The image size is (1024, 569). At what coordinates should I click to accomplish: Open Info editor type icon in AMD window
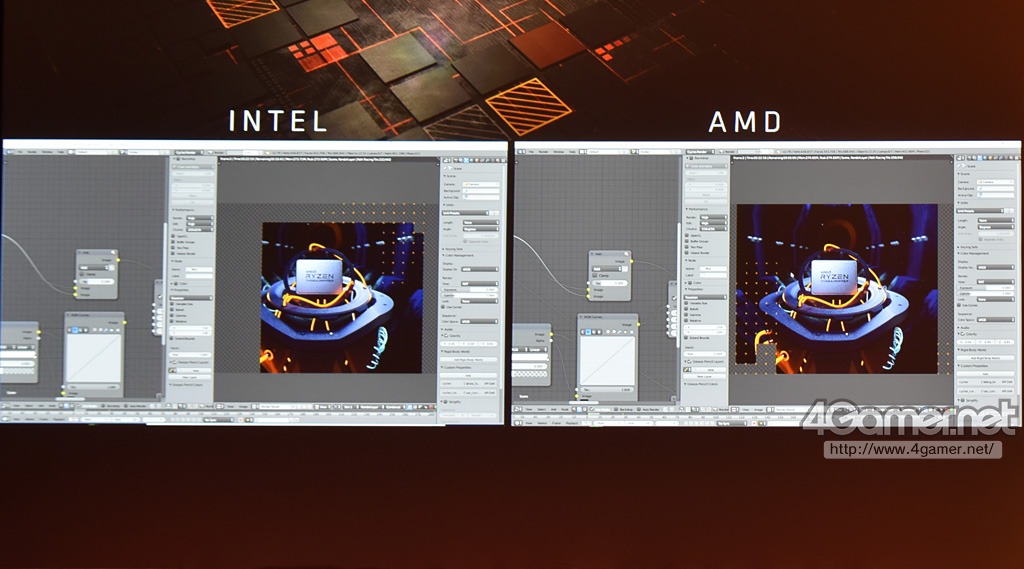[x=521, y=152]
